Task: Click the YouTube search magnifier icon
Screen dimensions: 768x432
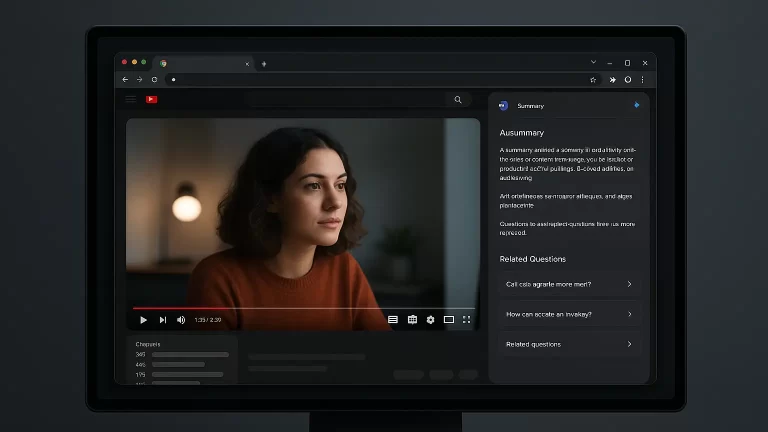Action: click(x=458, y=100)
